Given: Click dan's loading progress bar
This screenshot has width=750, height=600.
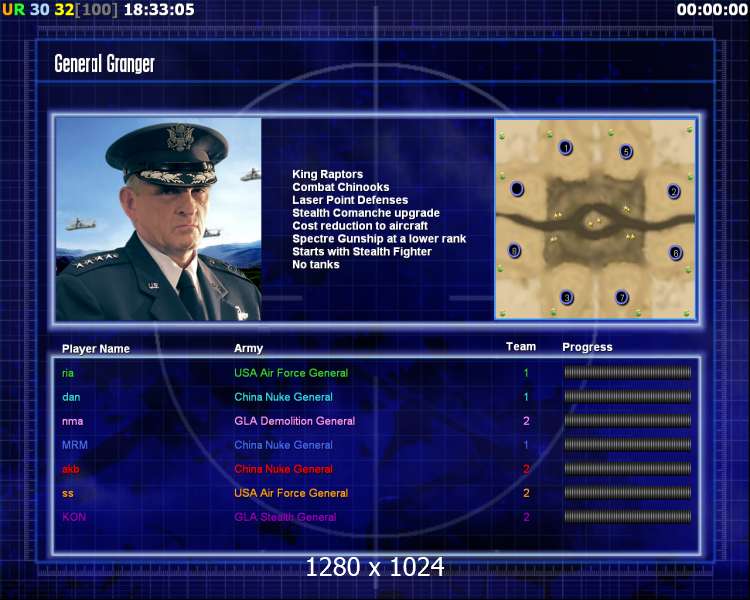Looking at the screenshot, I should (x=628, y=397).
